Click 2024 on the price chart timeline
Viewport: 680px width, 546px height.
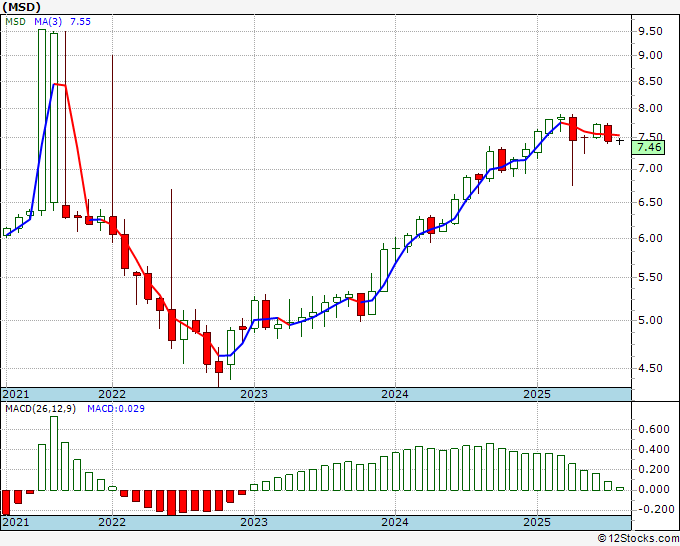[395, 394]
